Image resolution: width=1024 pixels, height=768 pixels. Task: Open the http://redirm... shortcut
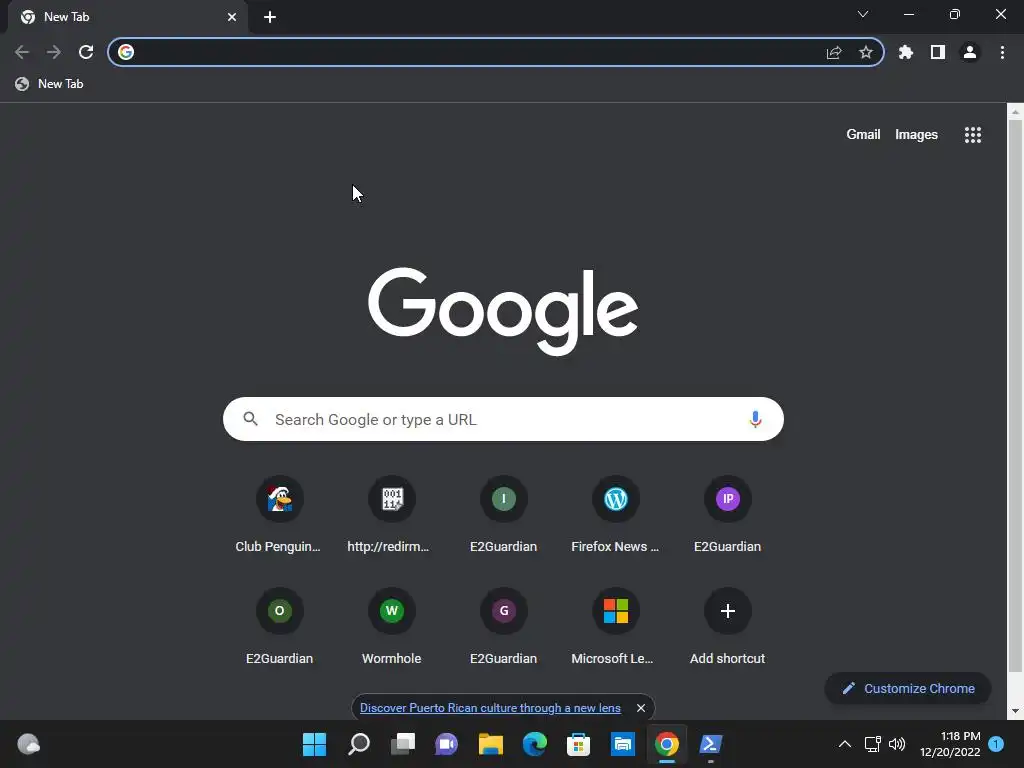click(391, 515)
